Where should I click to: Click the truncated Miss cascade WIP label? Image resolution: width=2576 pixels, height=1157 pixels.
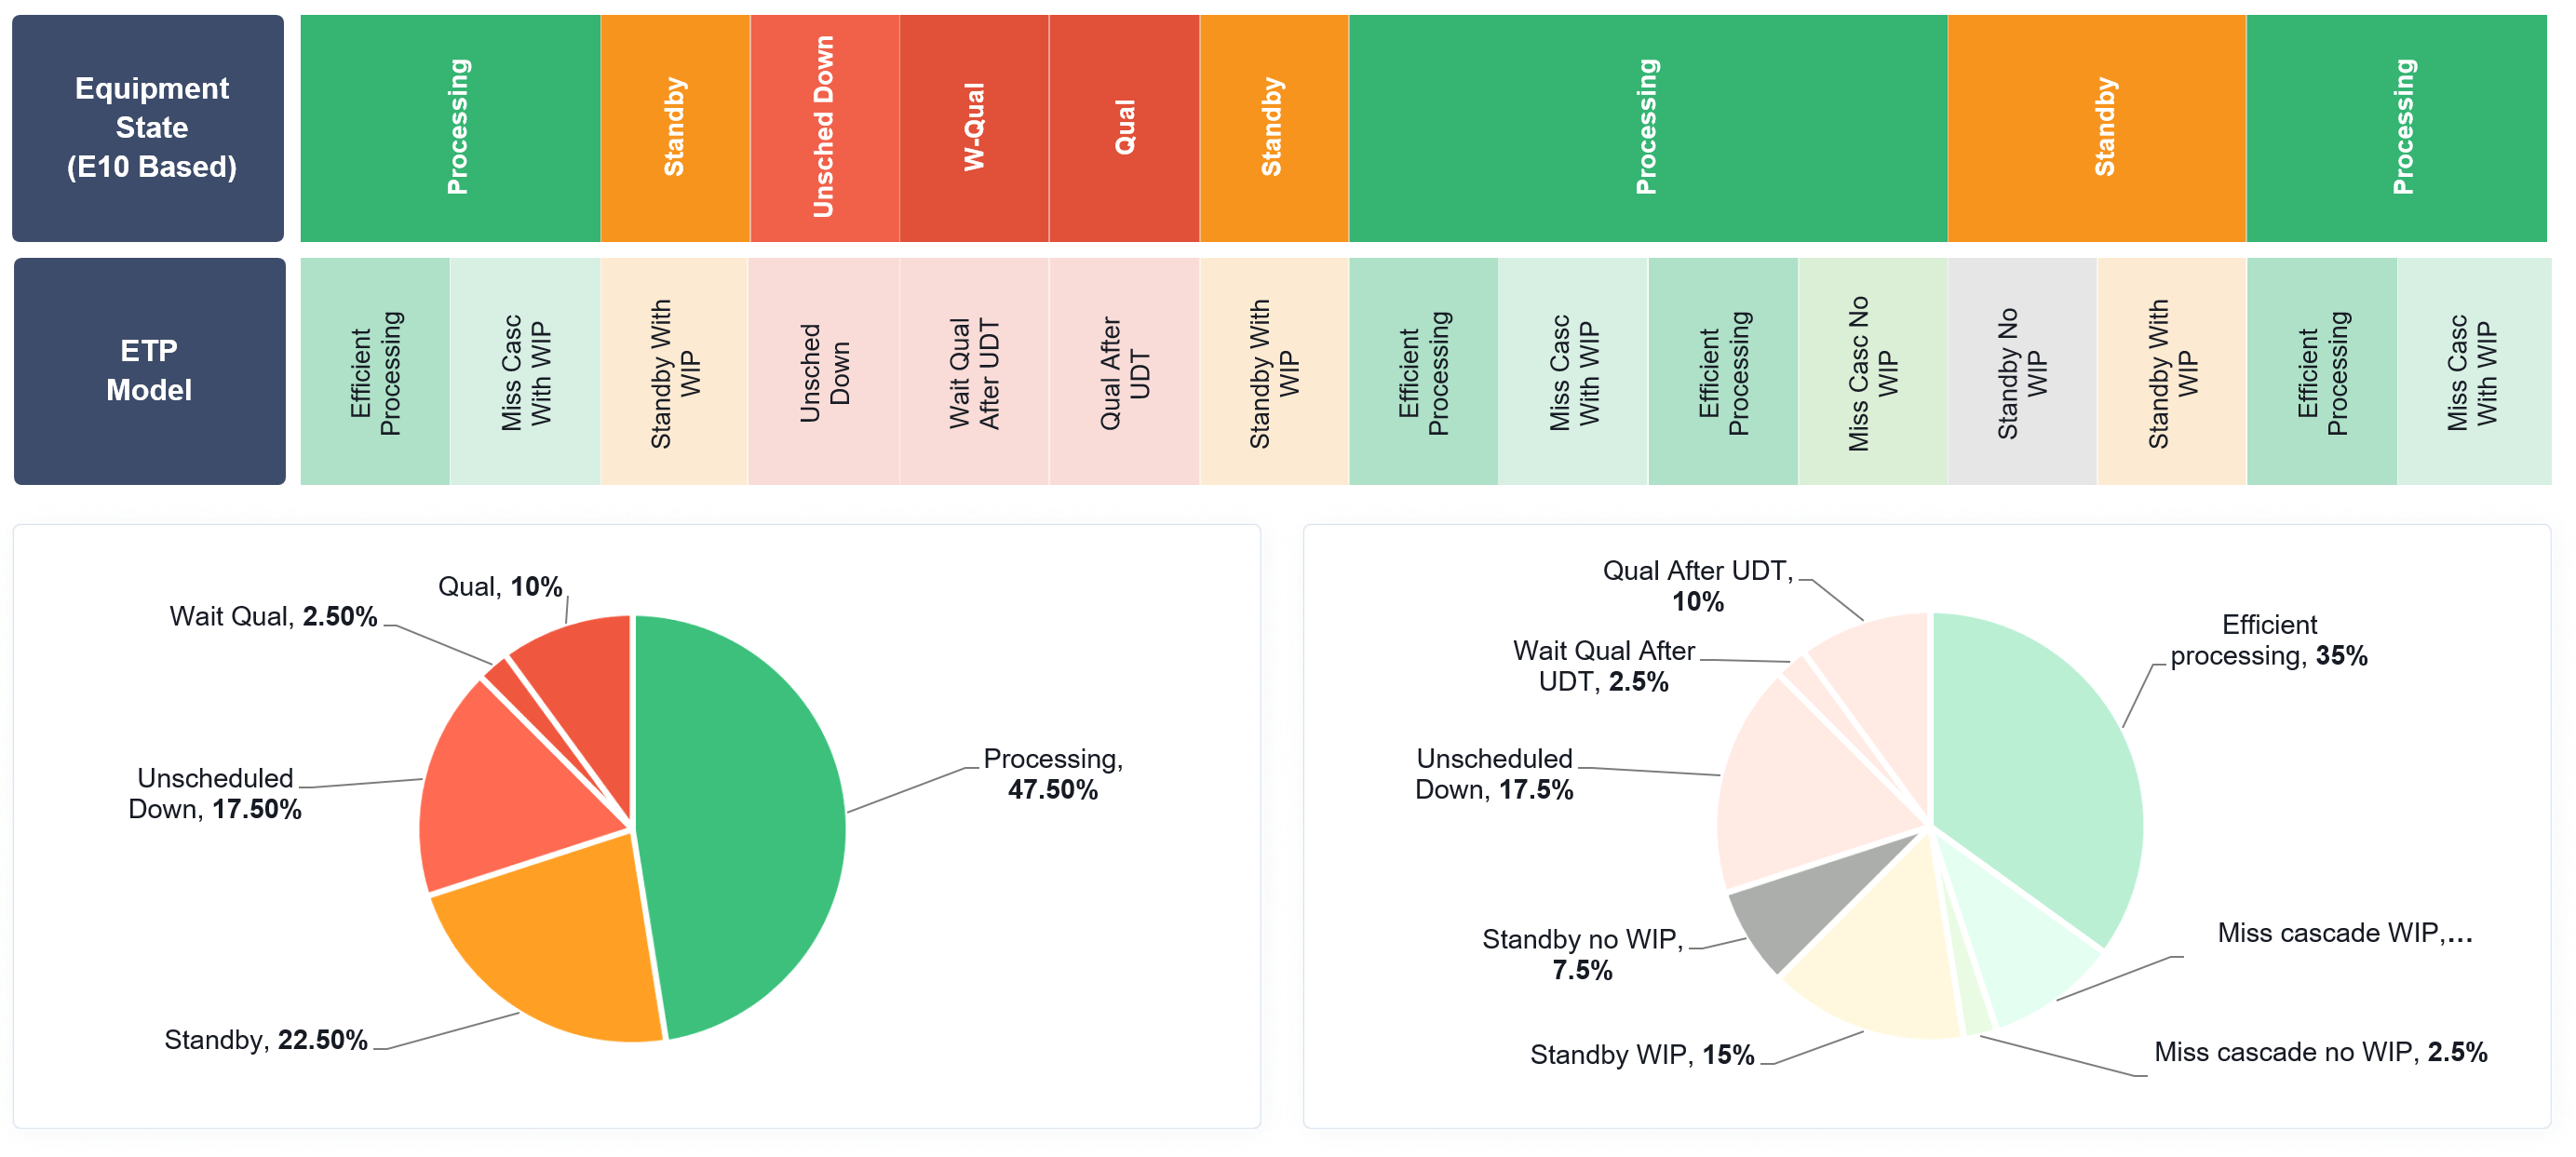[2344, 933]
